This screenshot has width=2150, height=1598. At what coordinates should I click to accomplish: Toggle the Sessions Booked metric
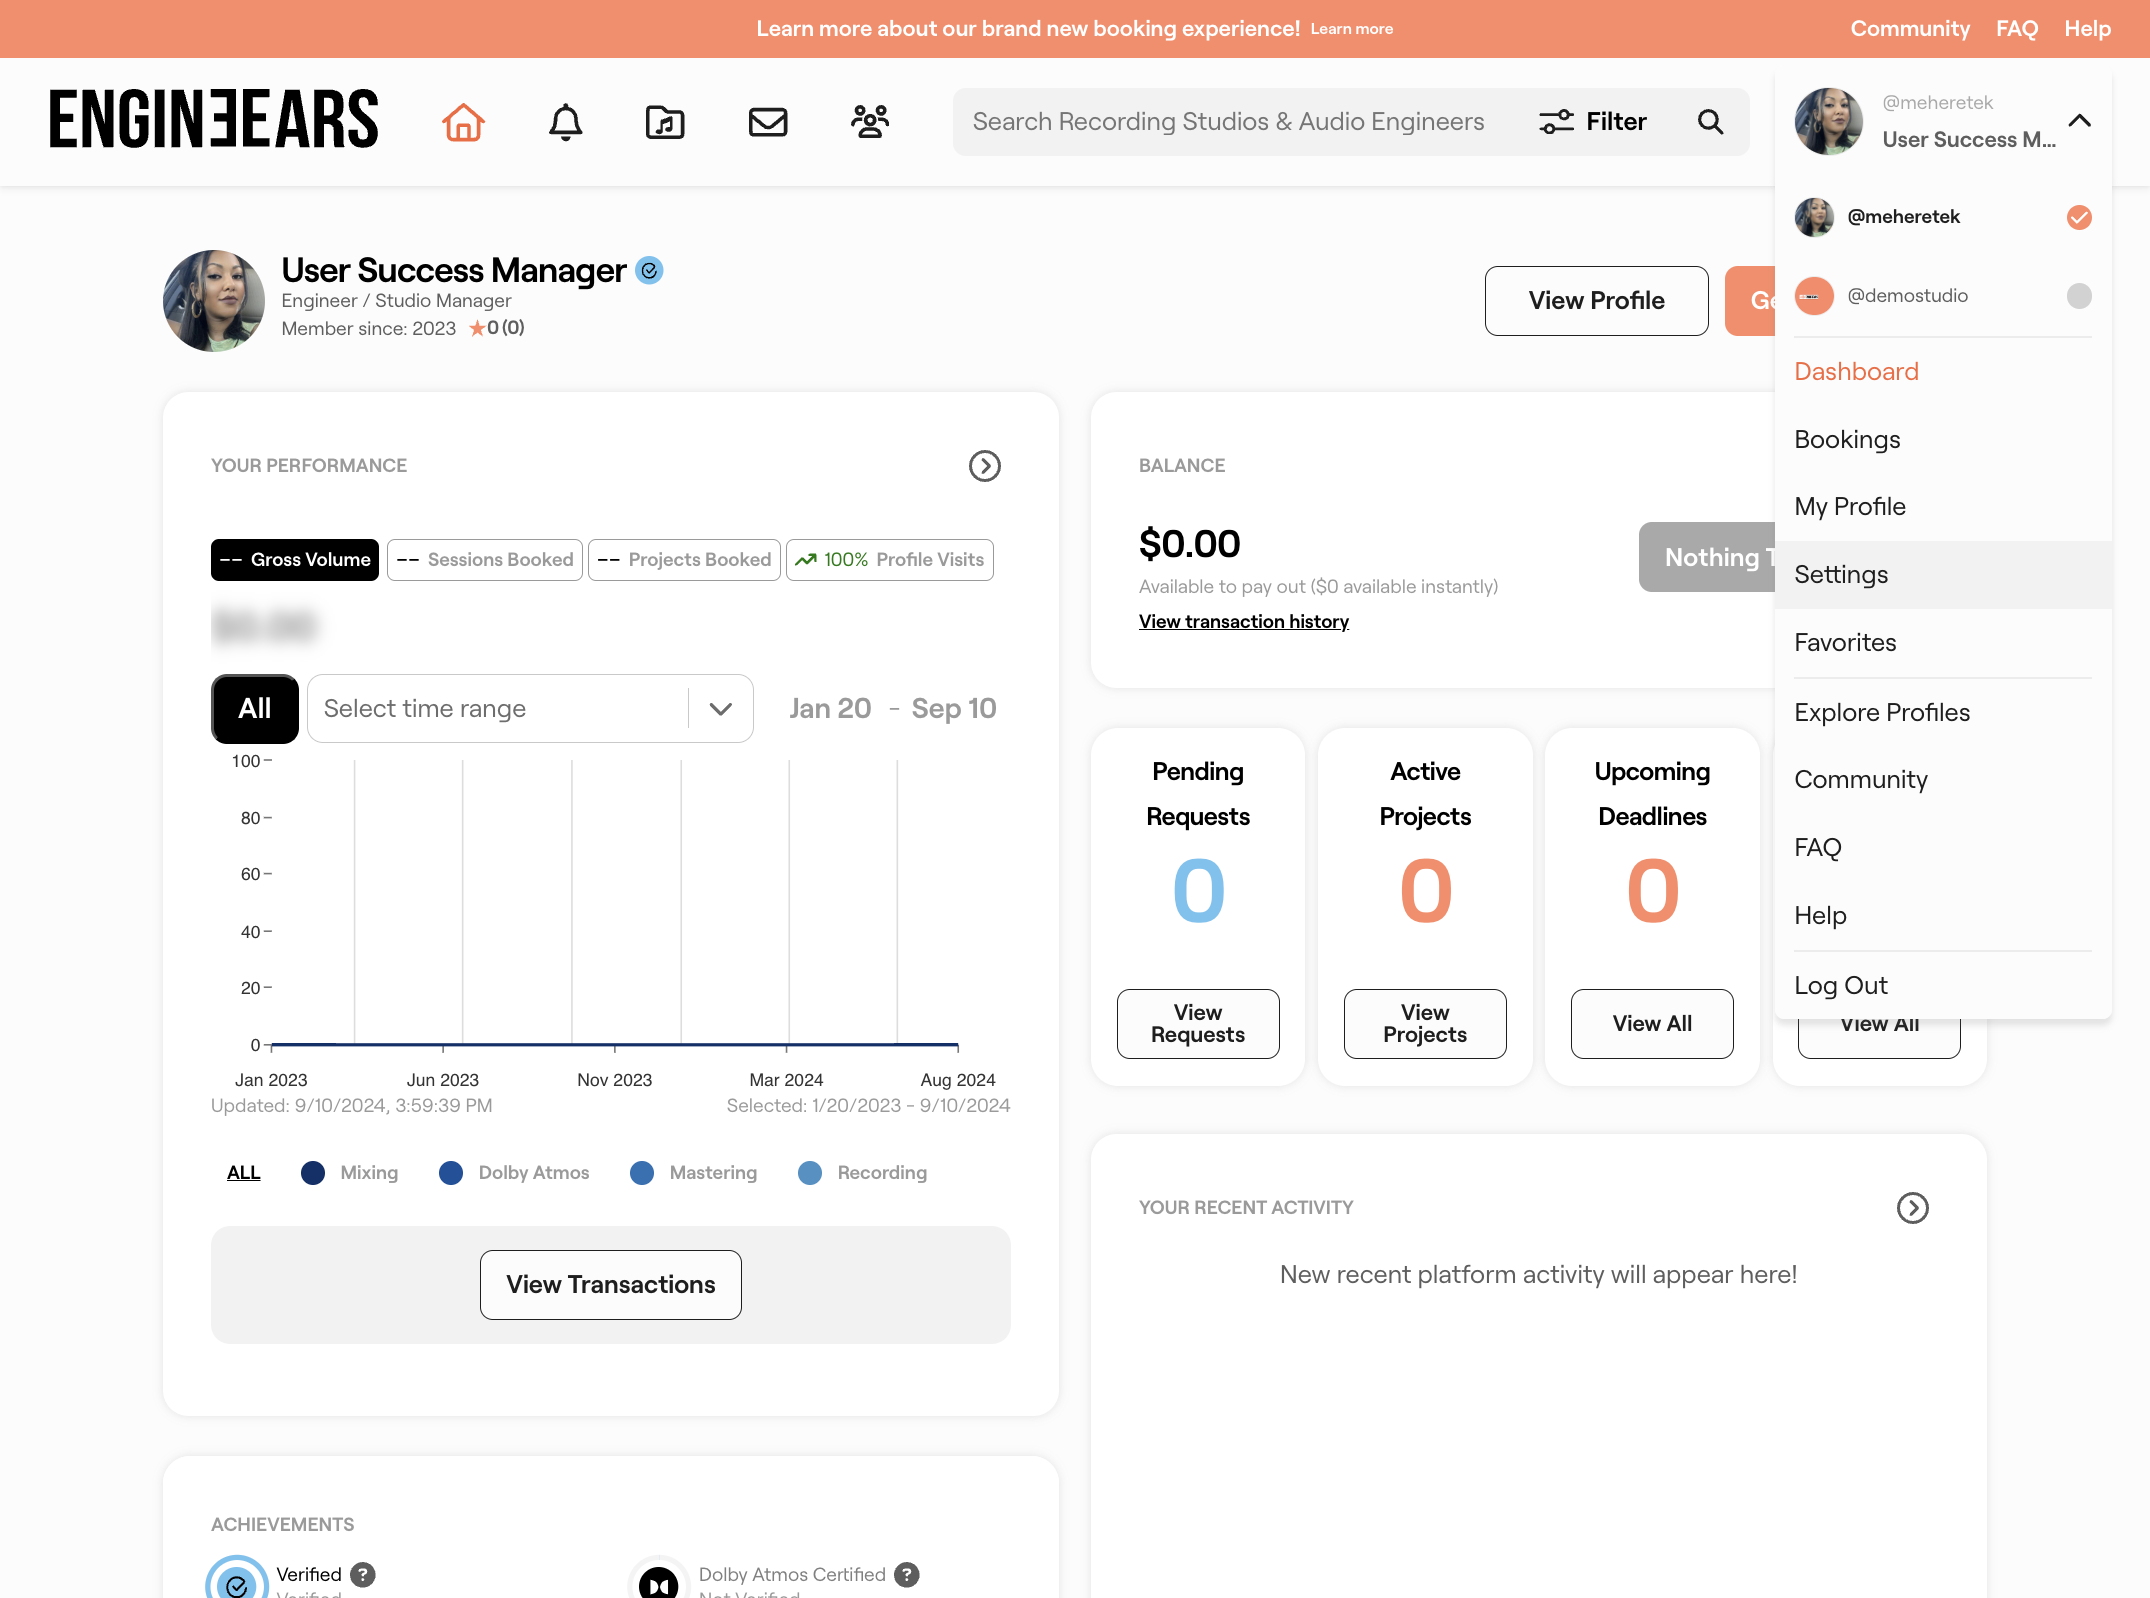point(485,560)
